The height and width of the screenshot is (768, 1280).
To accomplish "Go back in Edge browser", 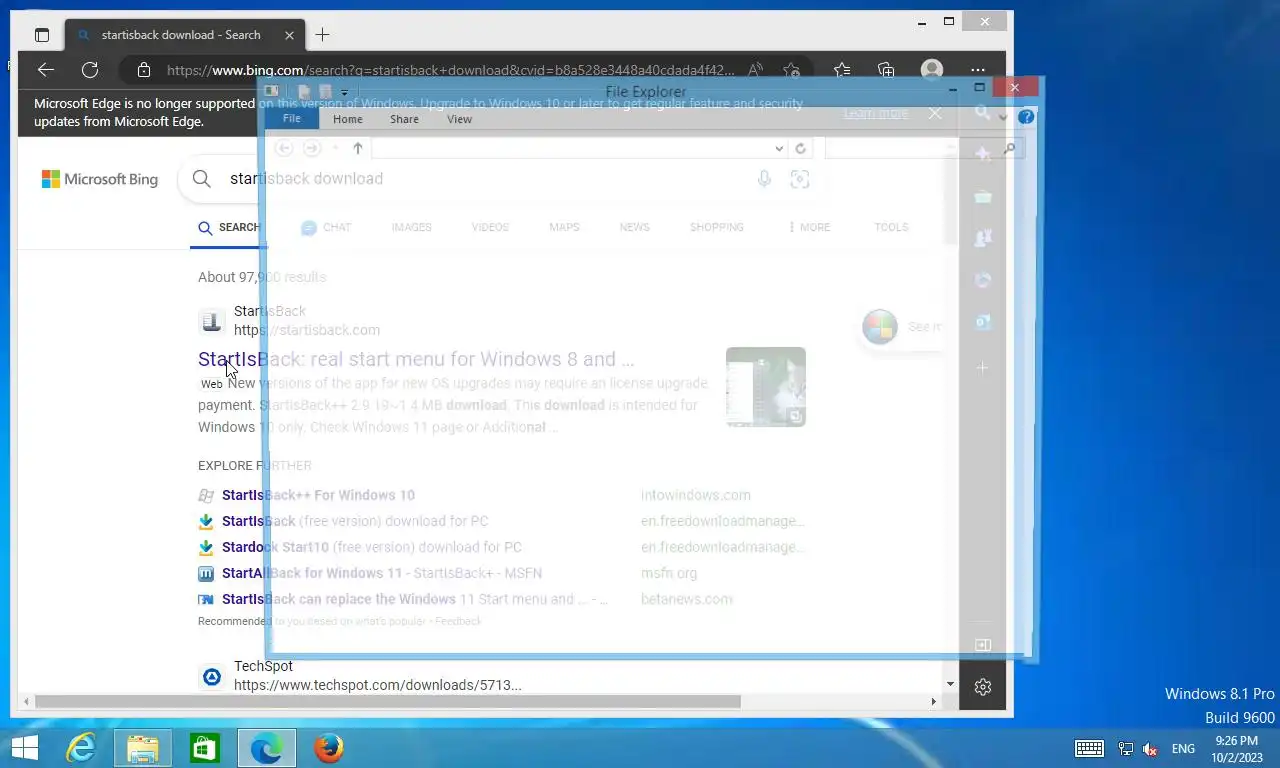I will (x=45, y=70).
